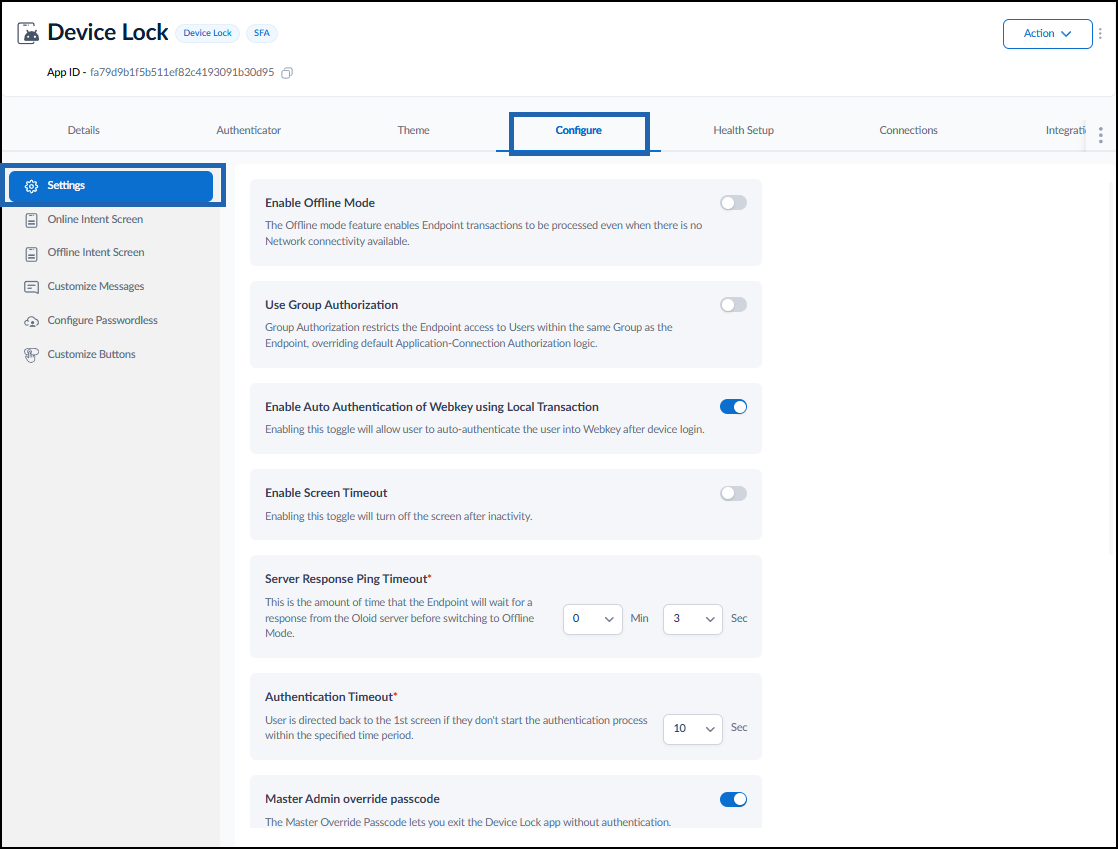This screenshot has height=849, width=1118.
Task: Click the SFA tag badge
Action: coord(262,33)
